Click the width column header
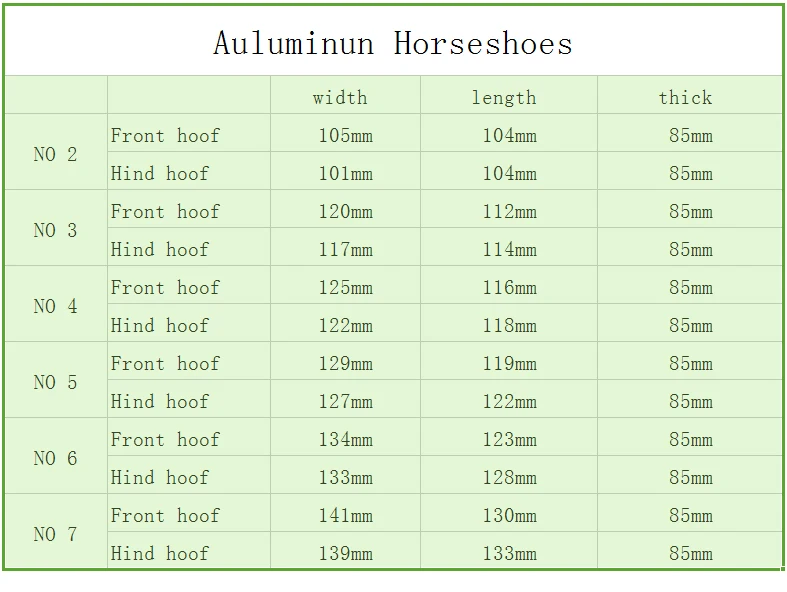The width and height of the screenshot is (787, 592). 345,95
